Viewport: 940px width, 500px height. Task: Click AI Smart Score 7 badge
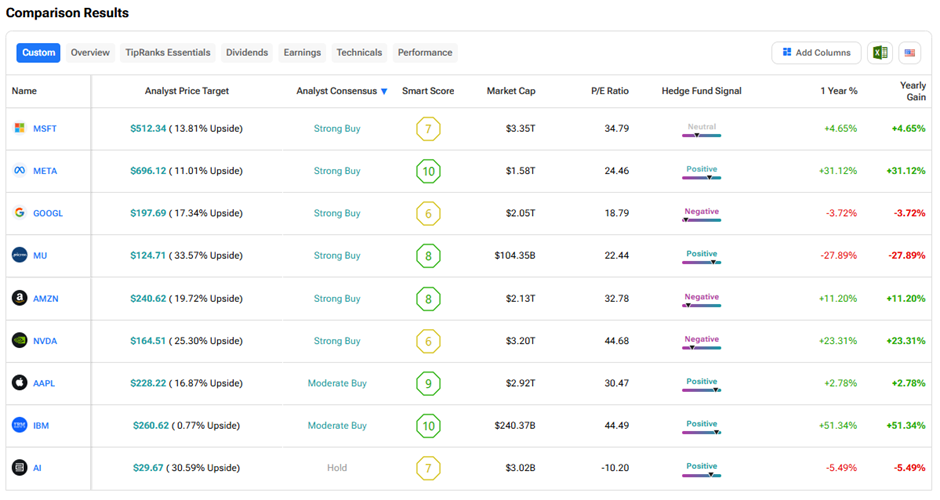(428, 468)
